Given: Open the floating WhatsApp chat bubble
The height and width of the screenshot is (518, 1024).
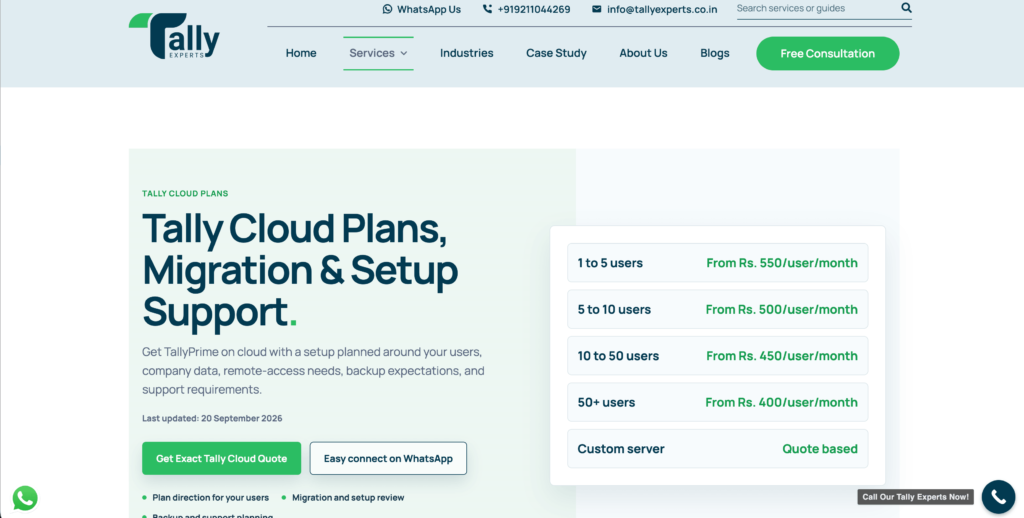Looking at the screenshot, I should [25, 498].
